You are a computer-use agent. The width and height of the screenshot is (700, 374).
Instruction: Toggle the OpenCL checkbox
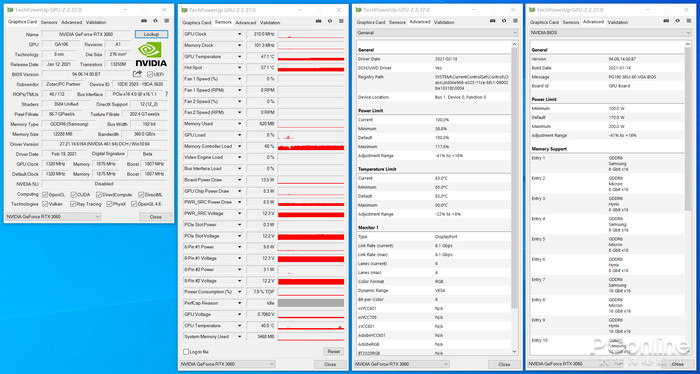(x=45, y=195)
